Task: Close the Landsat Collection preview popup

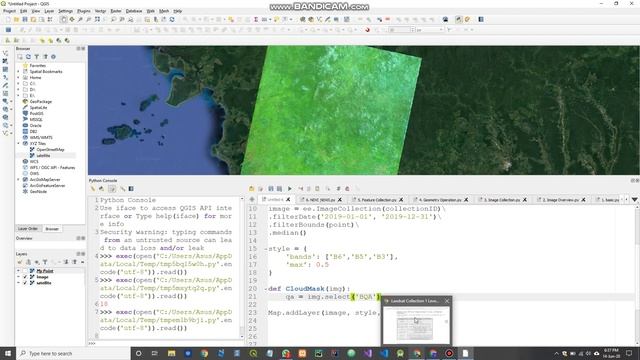Action: coord(447,301)
